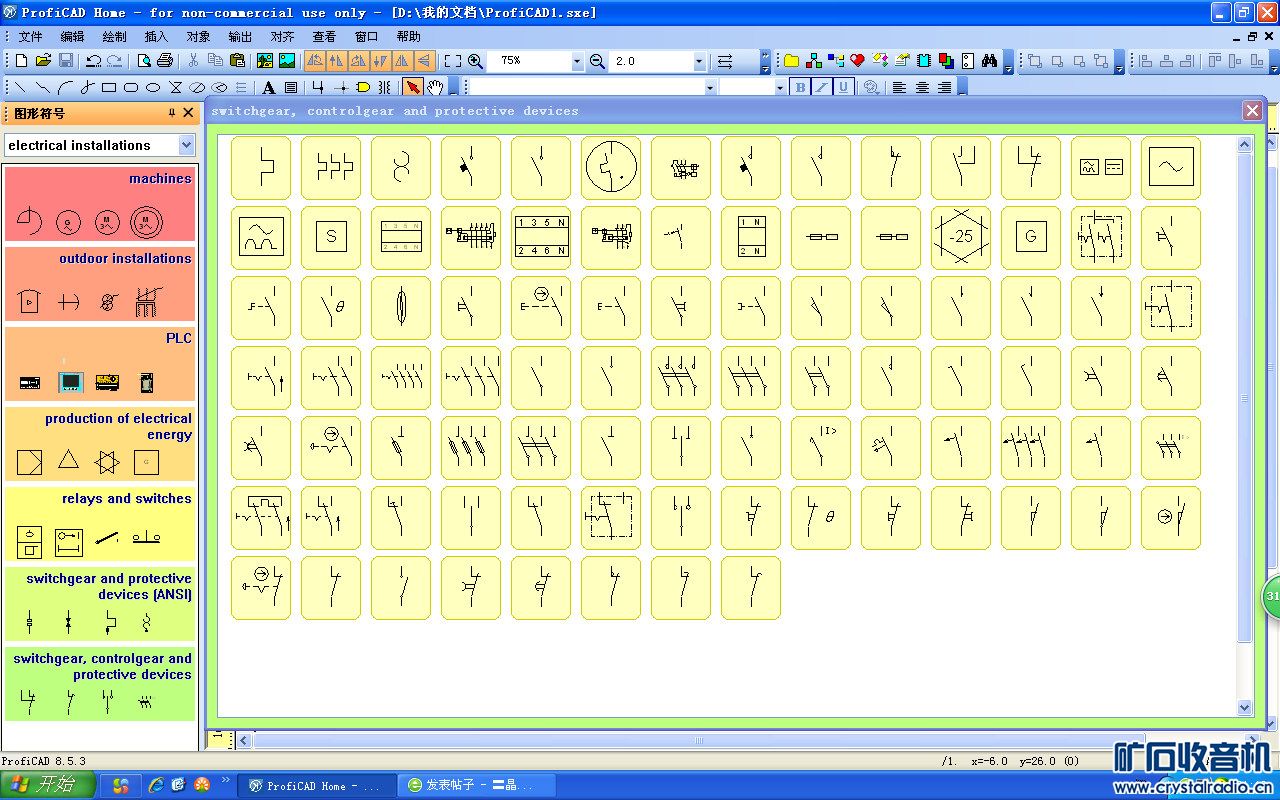Open the 编辑 (Edit) menu

point(72,37)
